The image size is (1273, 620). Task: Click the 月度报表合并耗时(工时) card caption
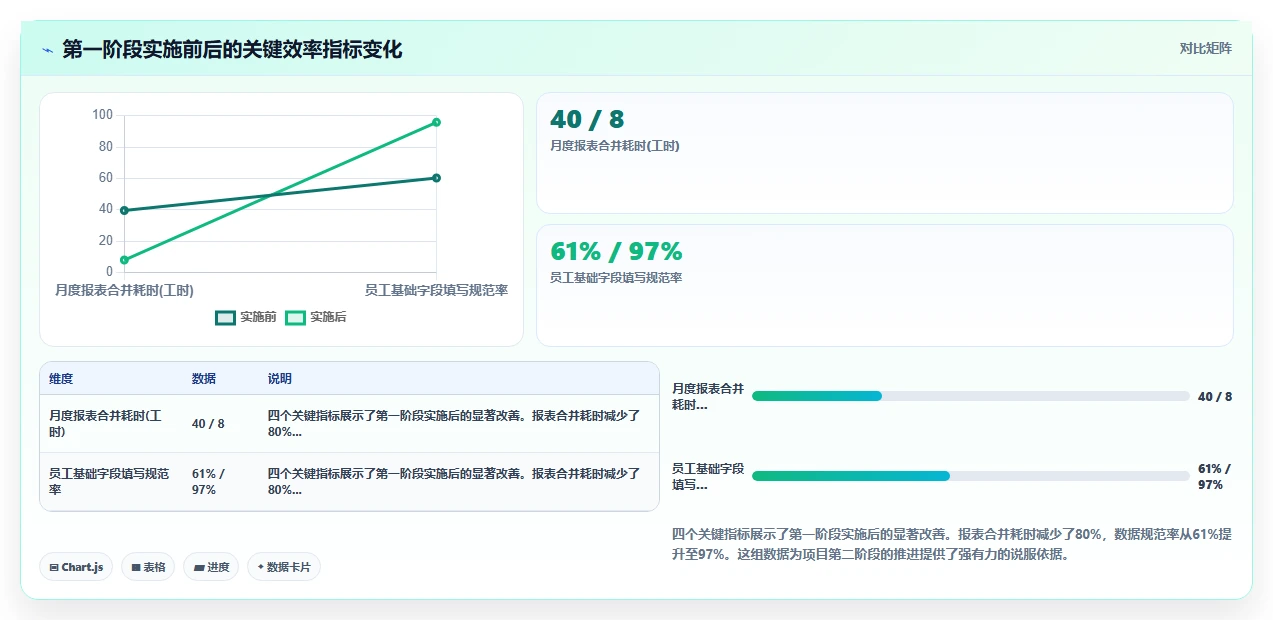click(x=615, y=146)
